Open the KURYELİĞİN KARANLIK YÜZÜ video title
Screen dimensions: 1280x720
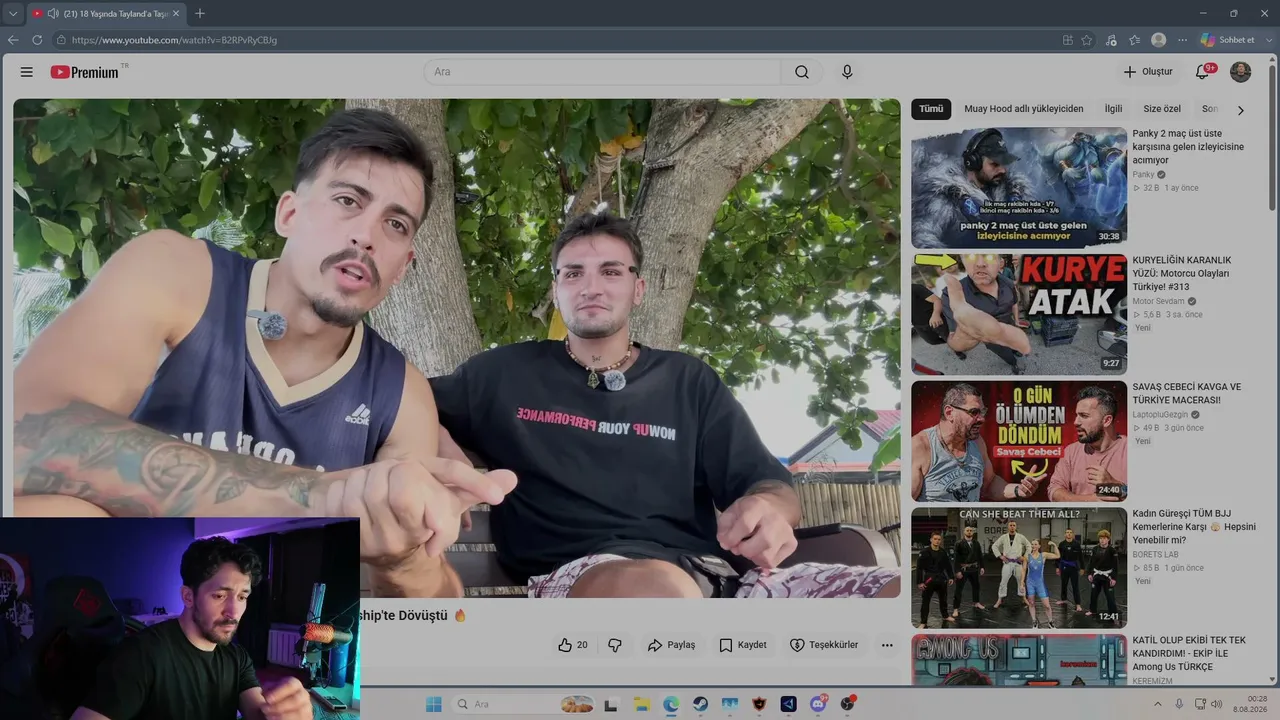[1182, 273]
